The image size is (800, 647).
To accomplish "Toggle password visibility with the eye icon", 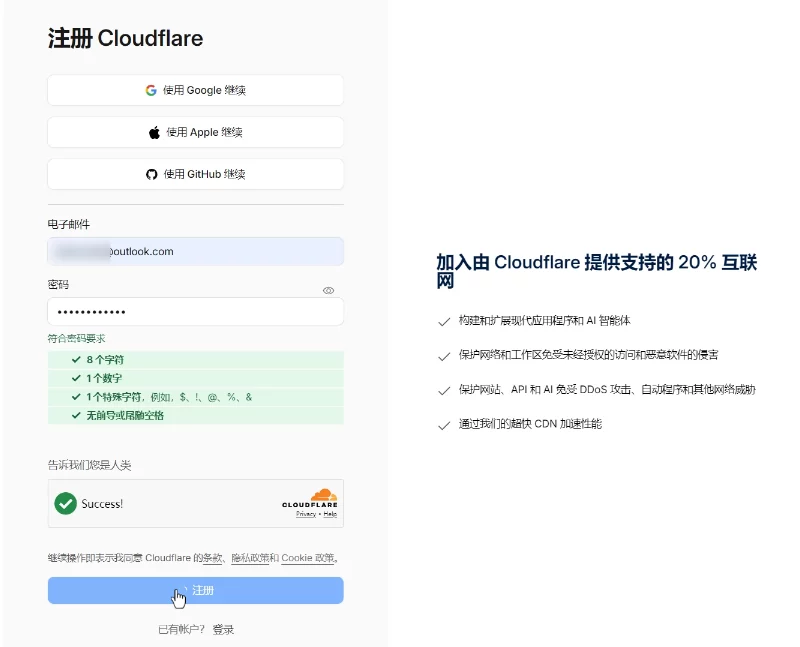I will coord(328,290).
